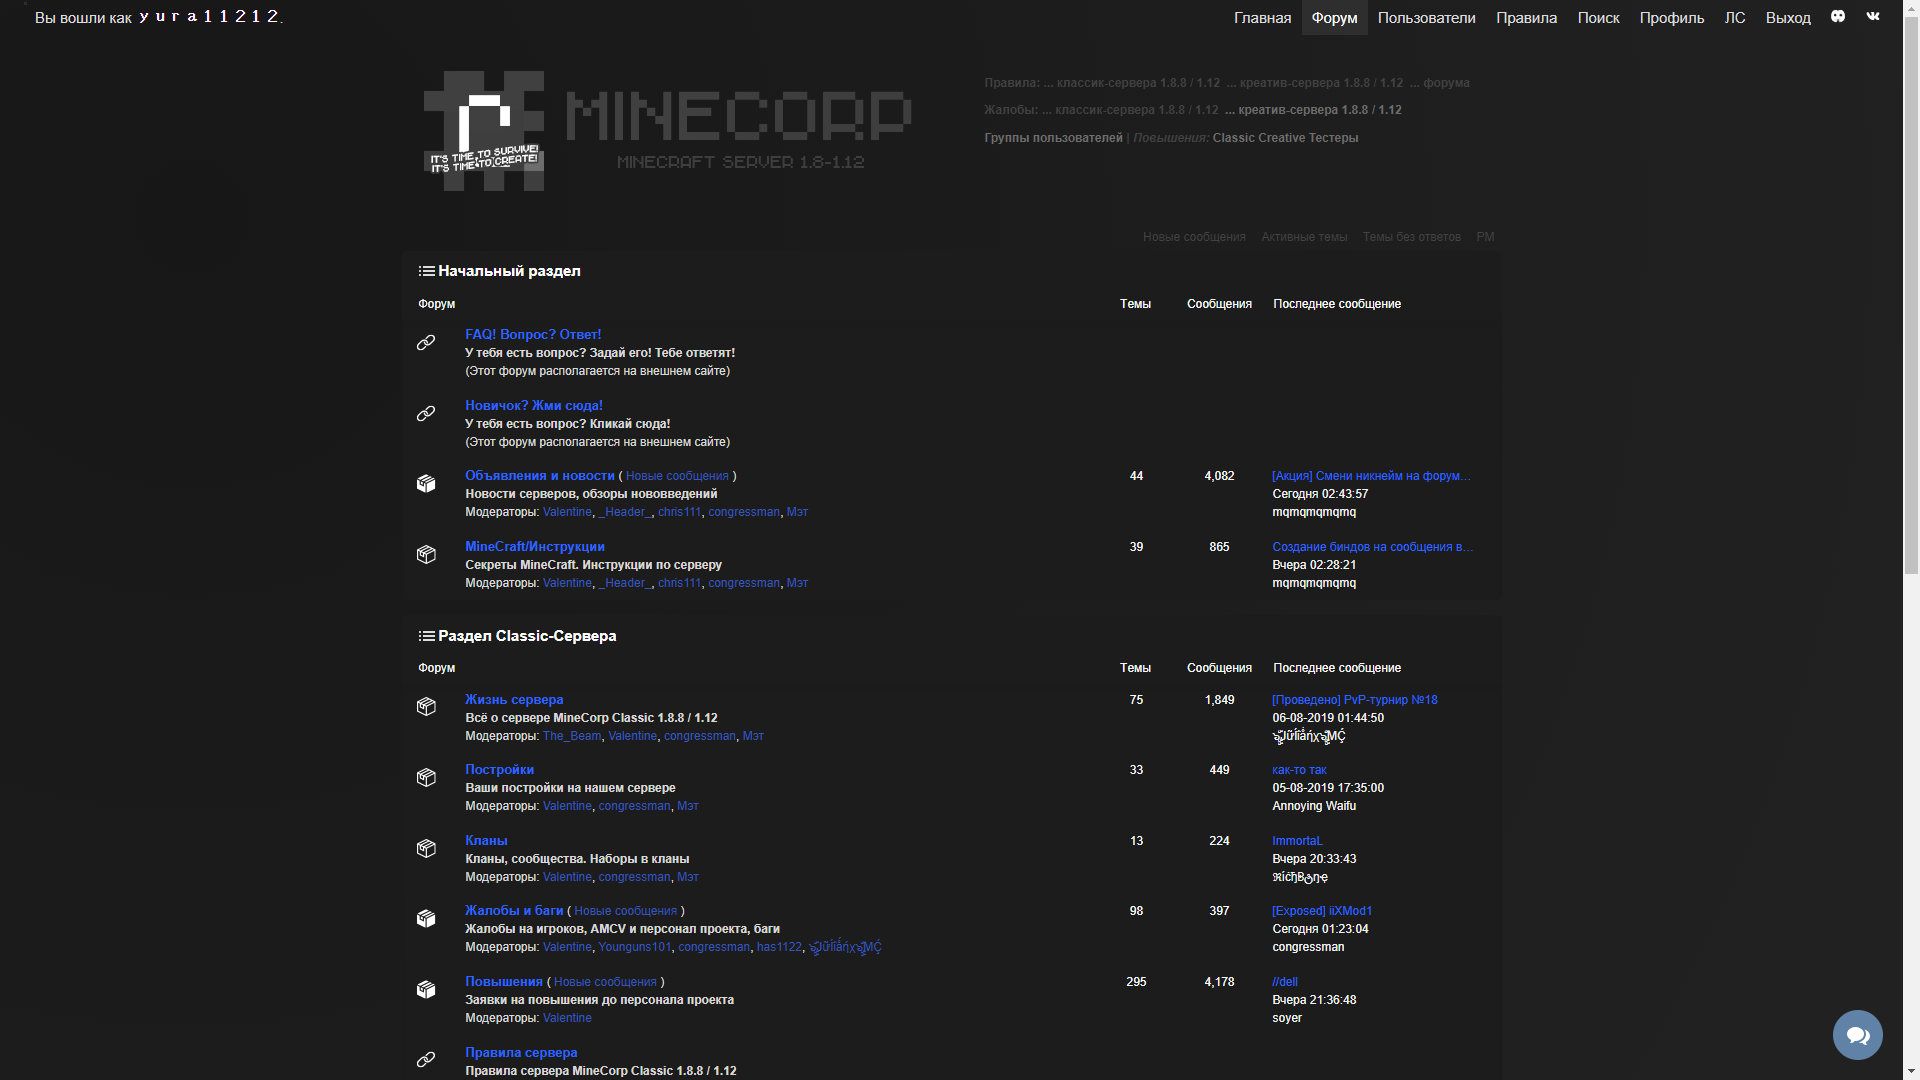Open last post как-то так
The image size is (1920, 1080).
[x=1299, y=770]
